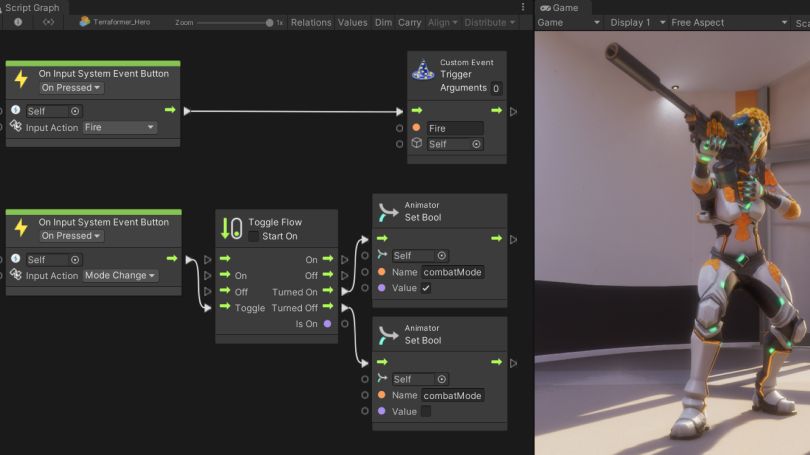Image resolution: width=810 pixels, height=455 pixels.
Task: Click the object picker beside Fire node's Self field
Action: [x=75, y=111]
